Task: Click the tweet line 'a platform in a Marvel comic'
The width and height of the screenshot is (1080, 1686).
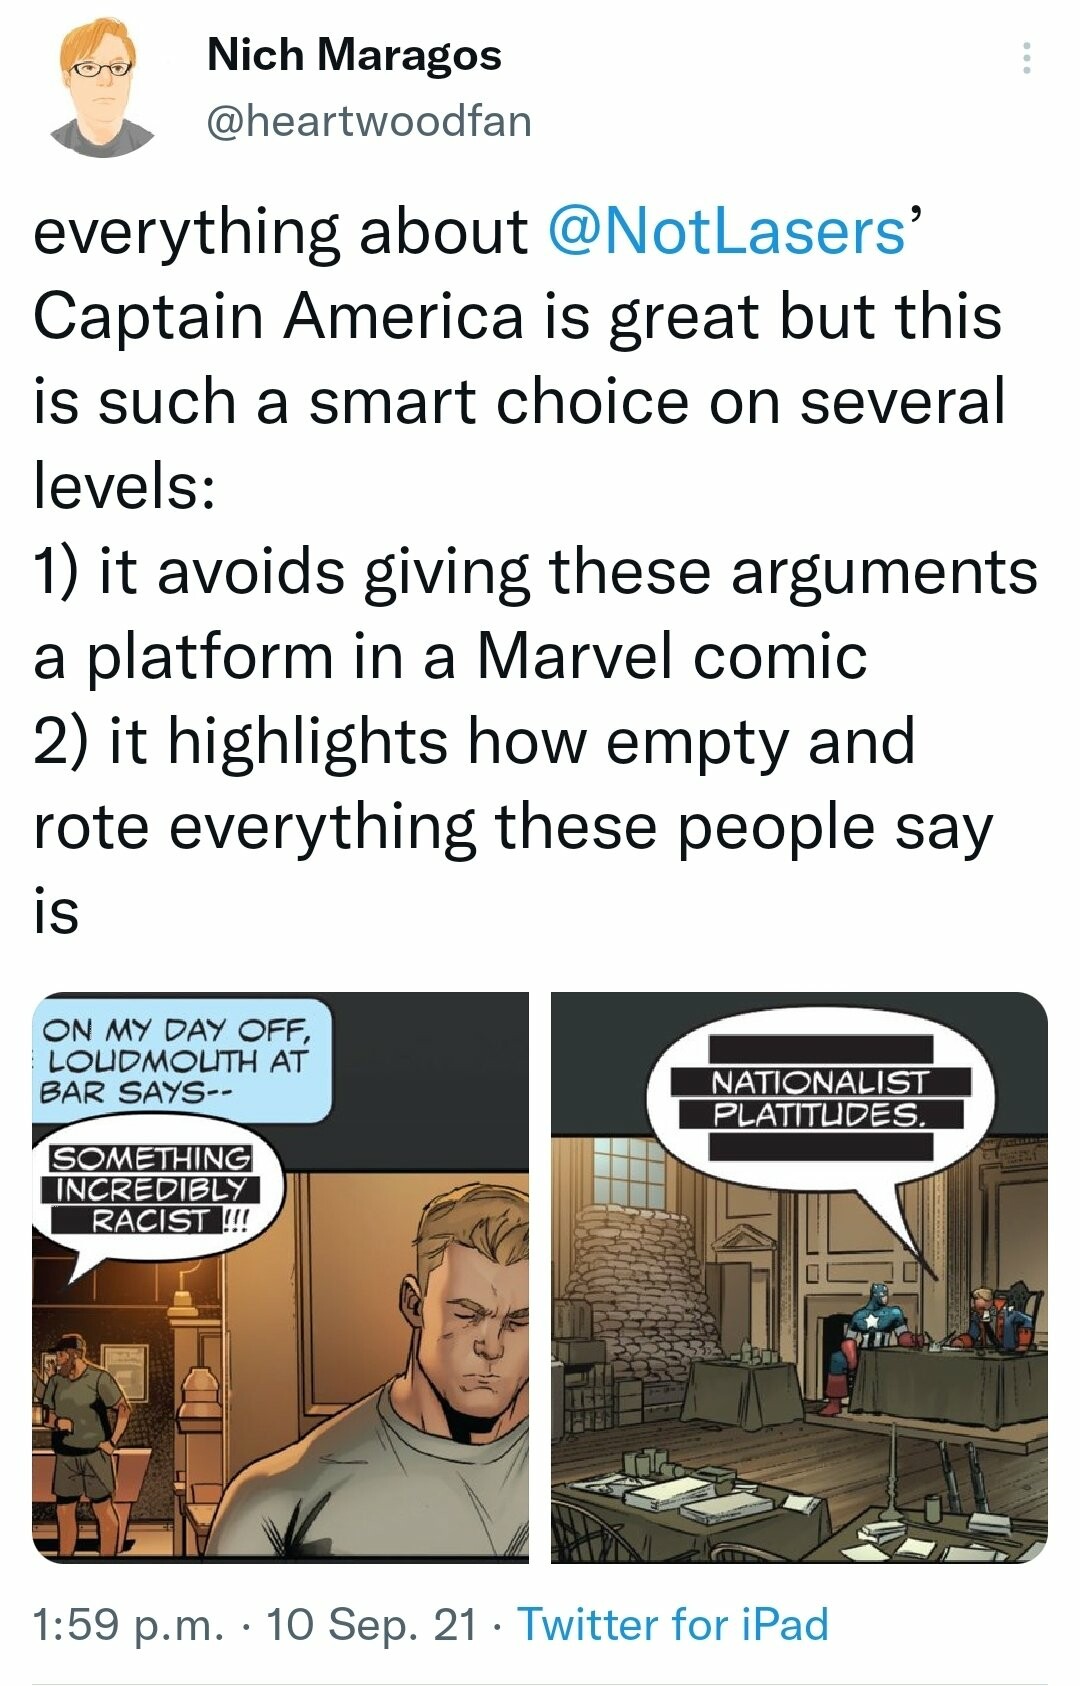Action: [x=450, y=656]
